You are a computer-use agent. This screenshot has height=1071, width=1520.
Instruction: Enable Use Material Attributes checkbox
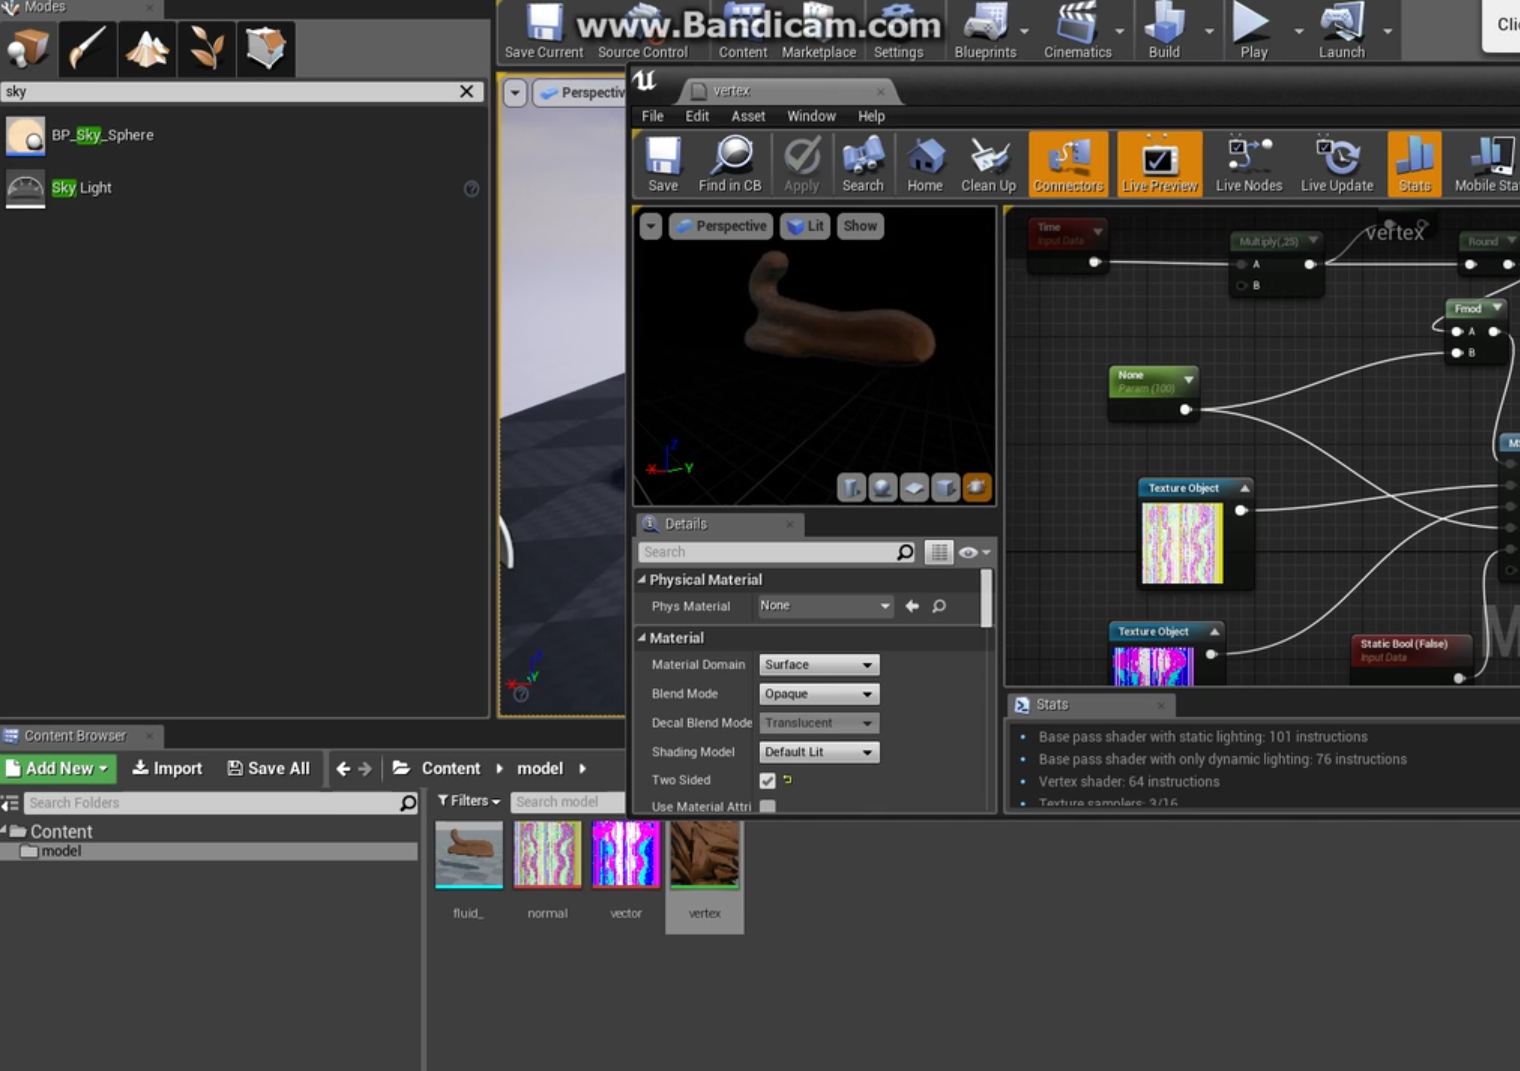[x=767, y=806]
